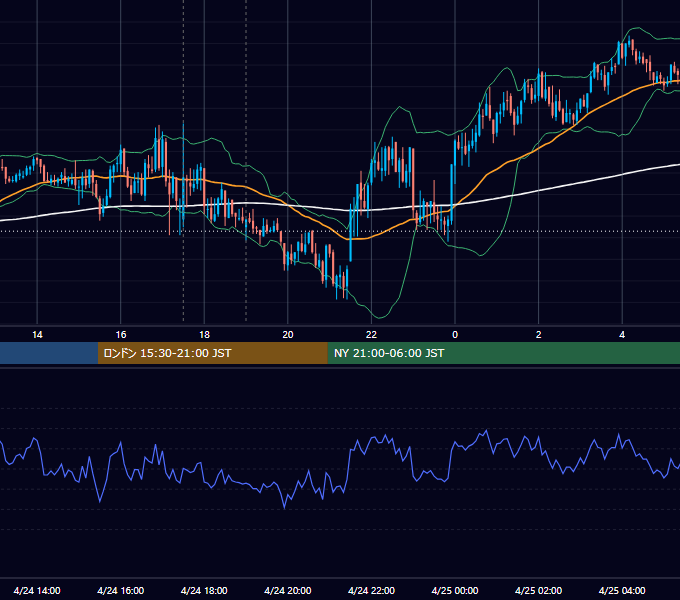The height and width of the screenshot is (600, 680).
Task: Click the 4/24 18:00 time label
Action: tap(204, 590)
